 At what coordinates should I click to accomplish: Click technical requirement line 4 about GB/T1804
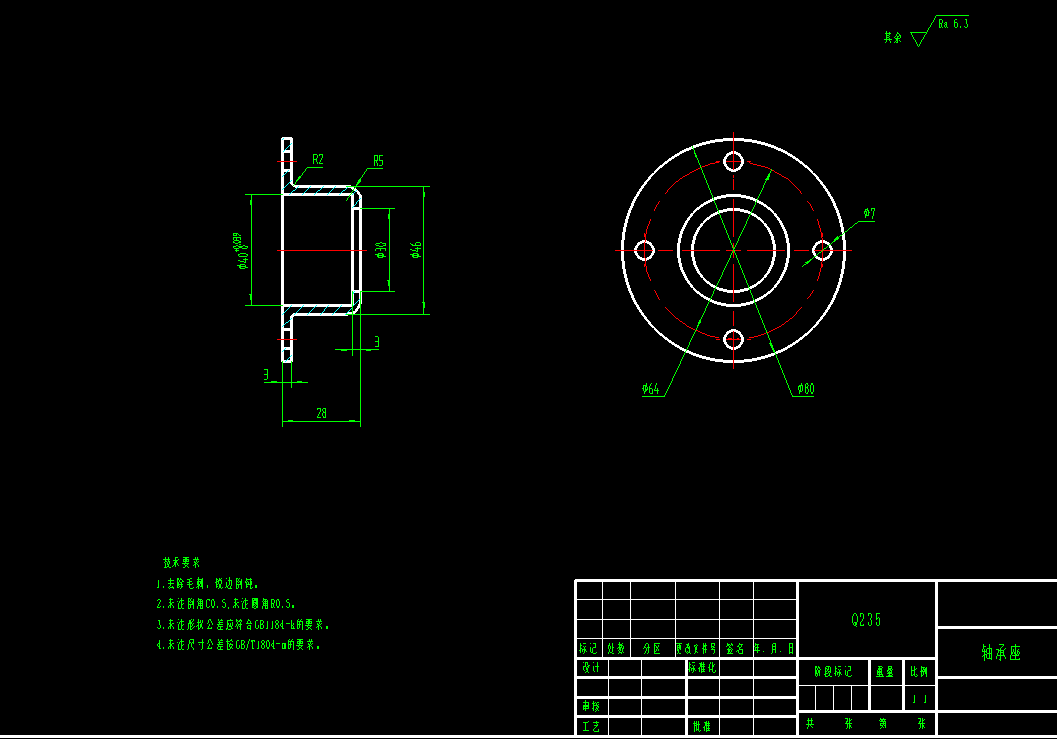point(238,645)
